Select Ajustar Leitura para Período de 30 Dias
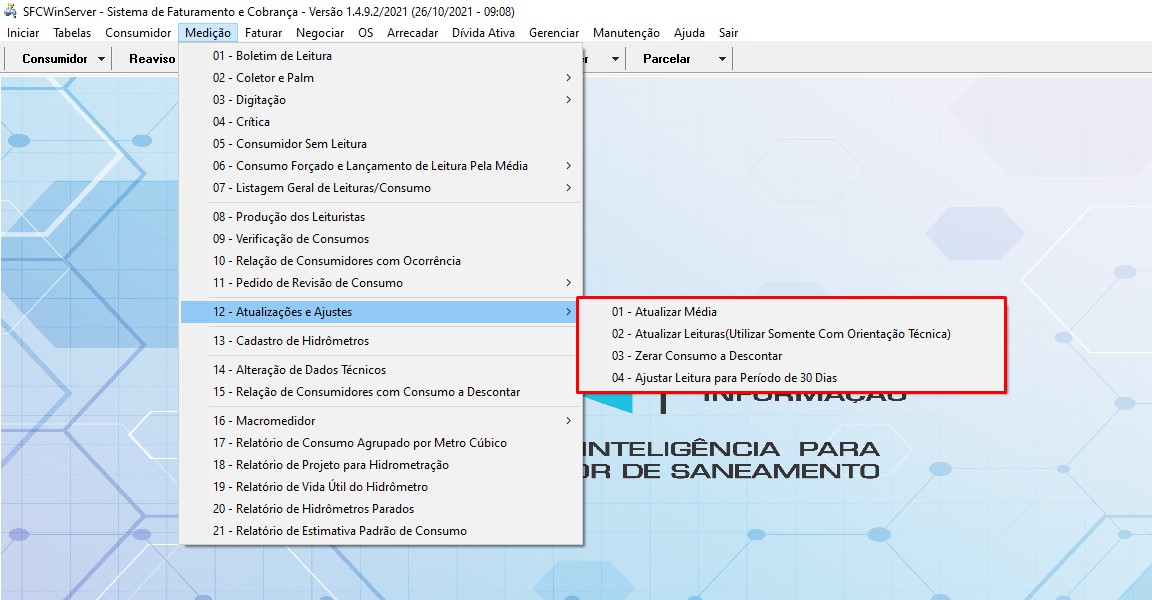 pyautogui.click(x=724, y=378)
